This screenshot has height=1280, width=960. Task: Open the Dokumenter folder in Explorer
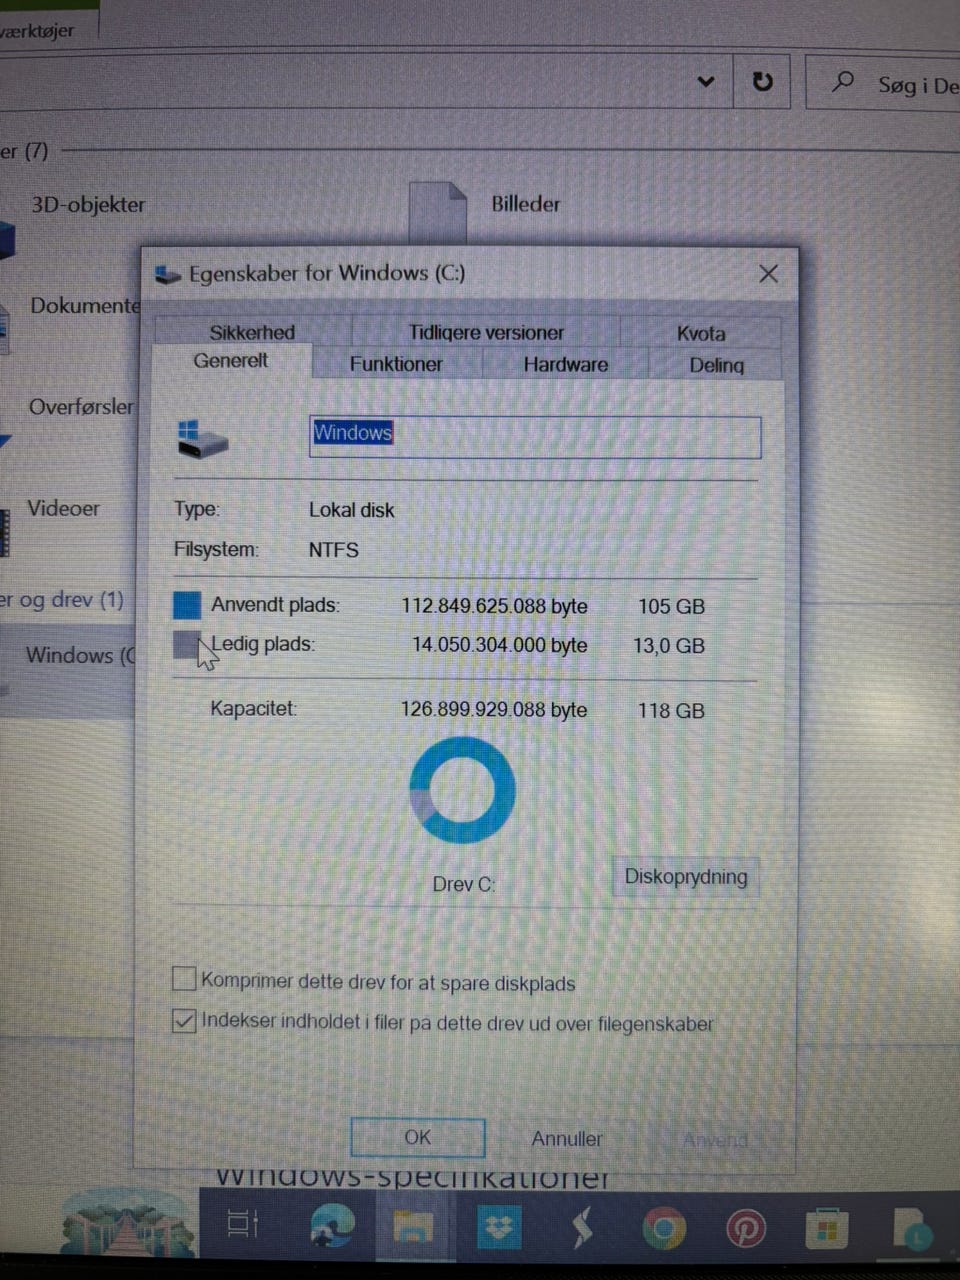[86, 306]
